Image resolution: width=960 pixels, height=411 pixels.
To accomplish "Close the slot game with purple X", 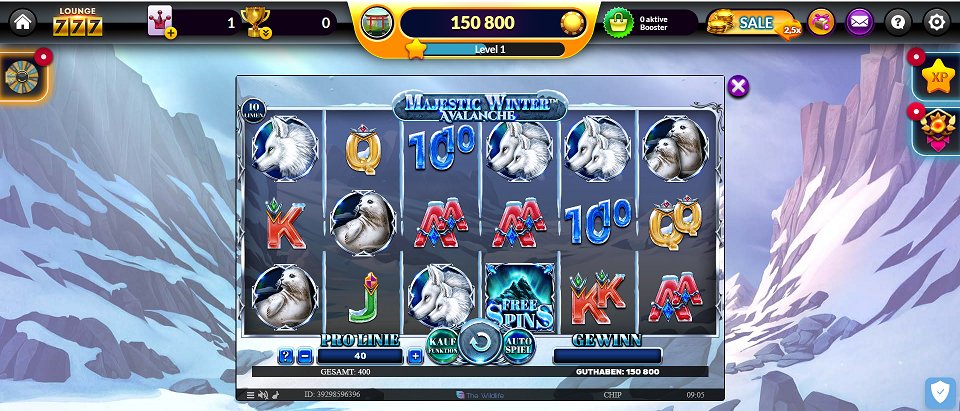I will (738, 86).
